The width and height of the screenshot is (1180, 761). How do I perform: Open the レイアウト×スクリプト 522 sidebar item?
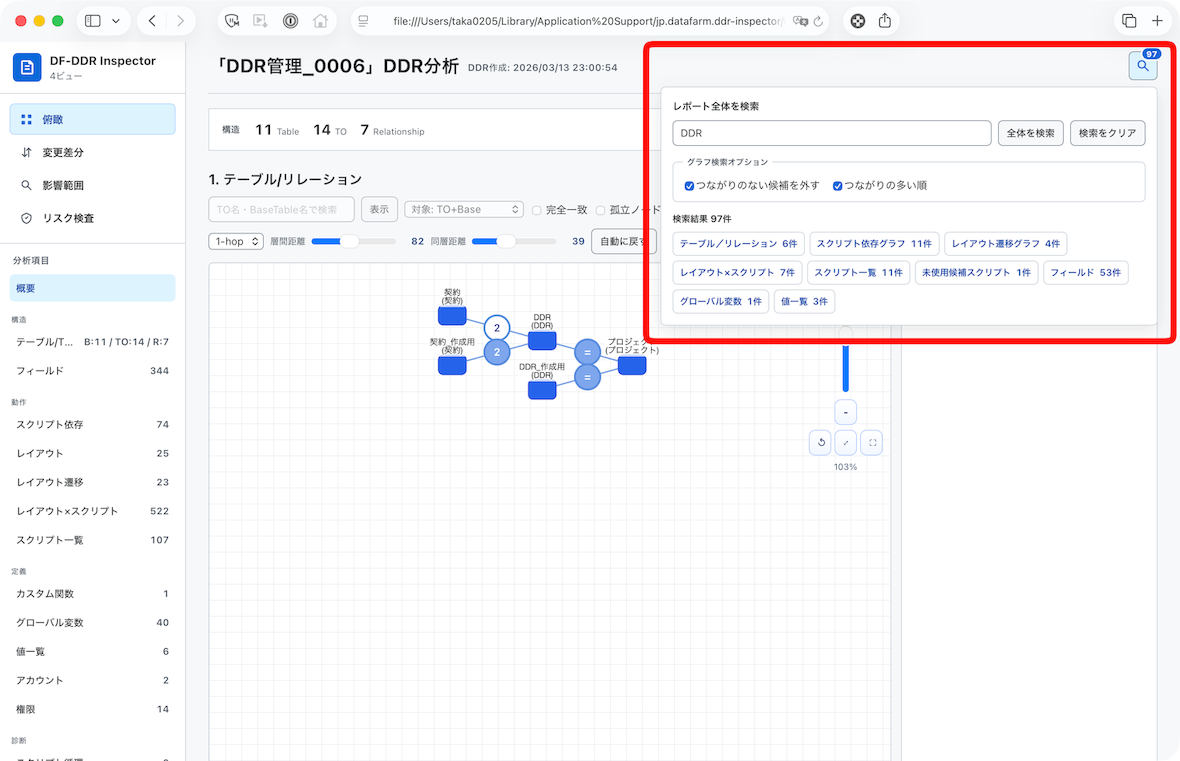click(93, 511)
